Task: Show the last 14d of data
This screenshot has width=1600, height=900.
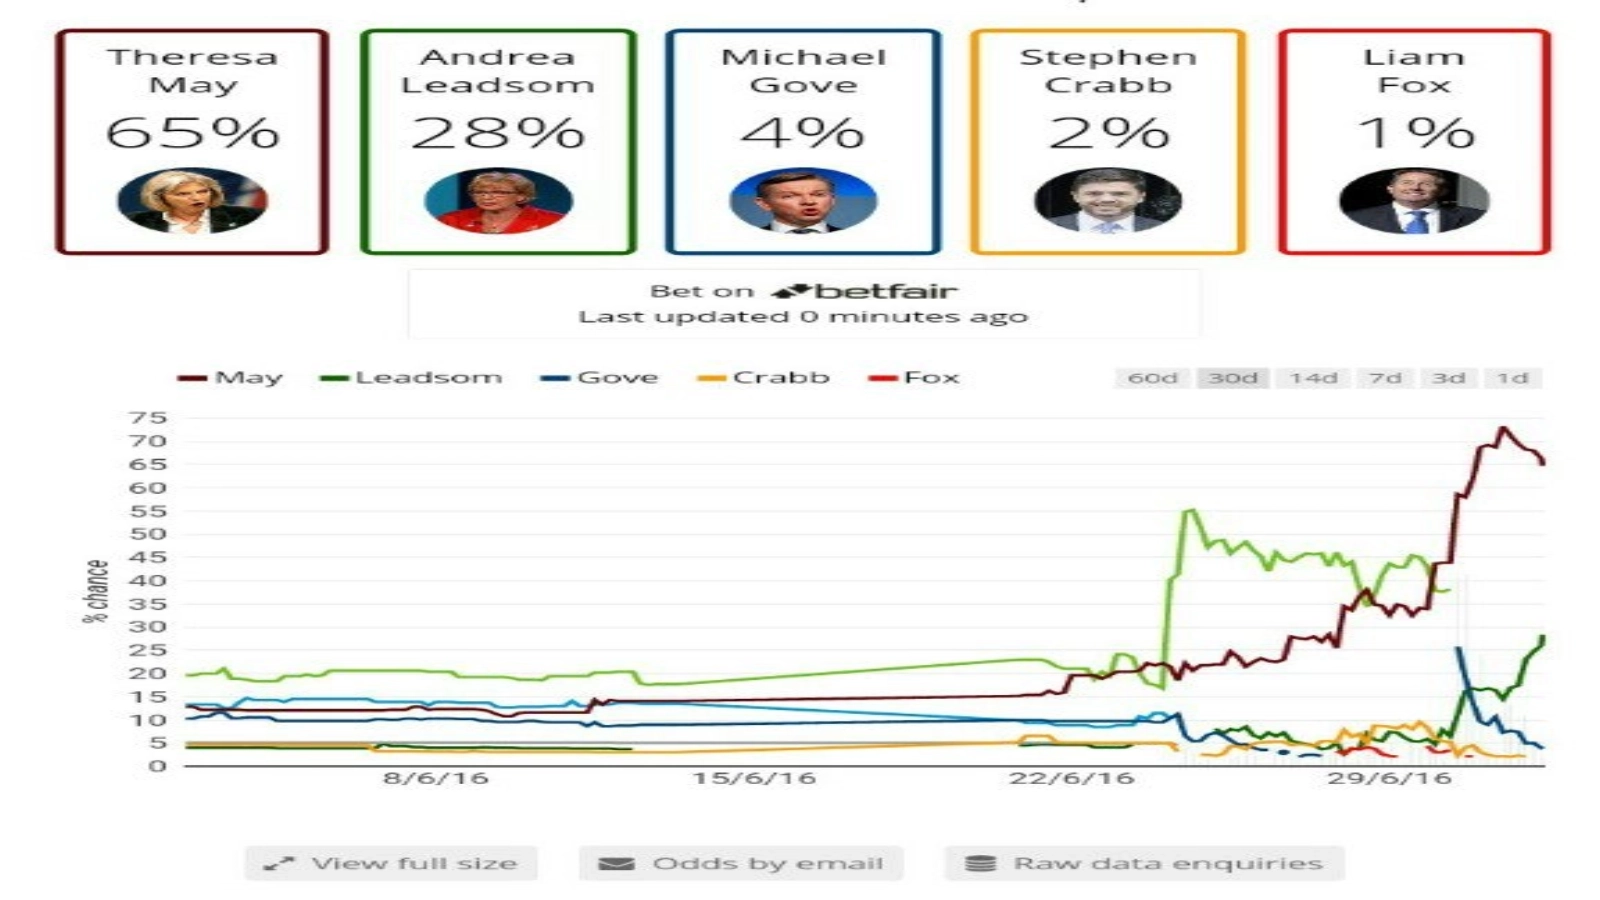Action: 1312,378
